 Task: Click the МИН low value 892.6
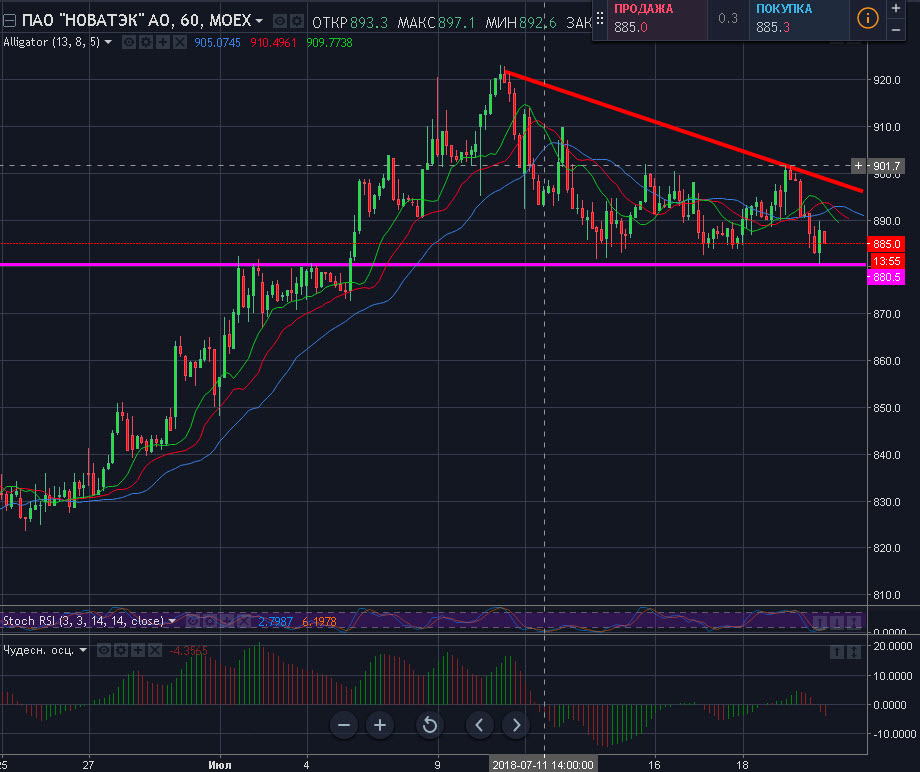(537, 22)
